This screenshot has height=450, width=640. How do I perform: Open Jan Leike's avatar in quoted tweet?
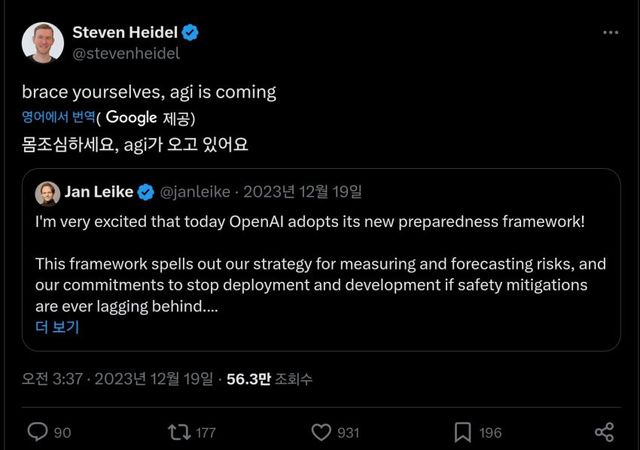click(x=47, y=191)
